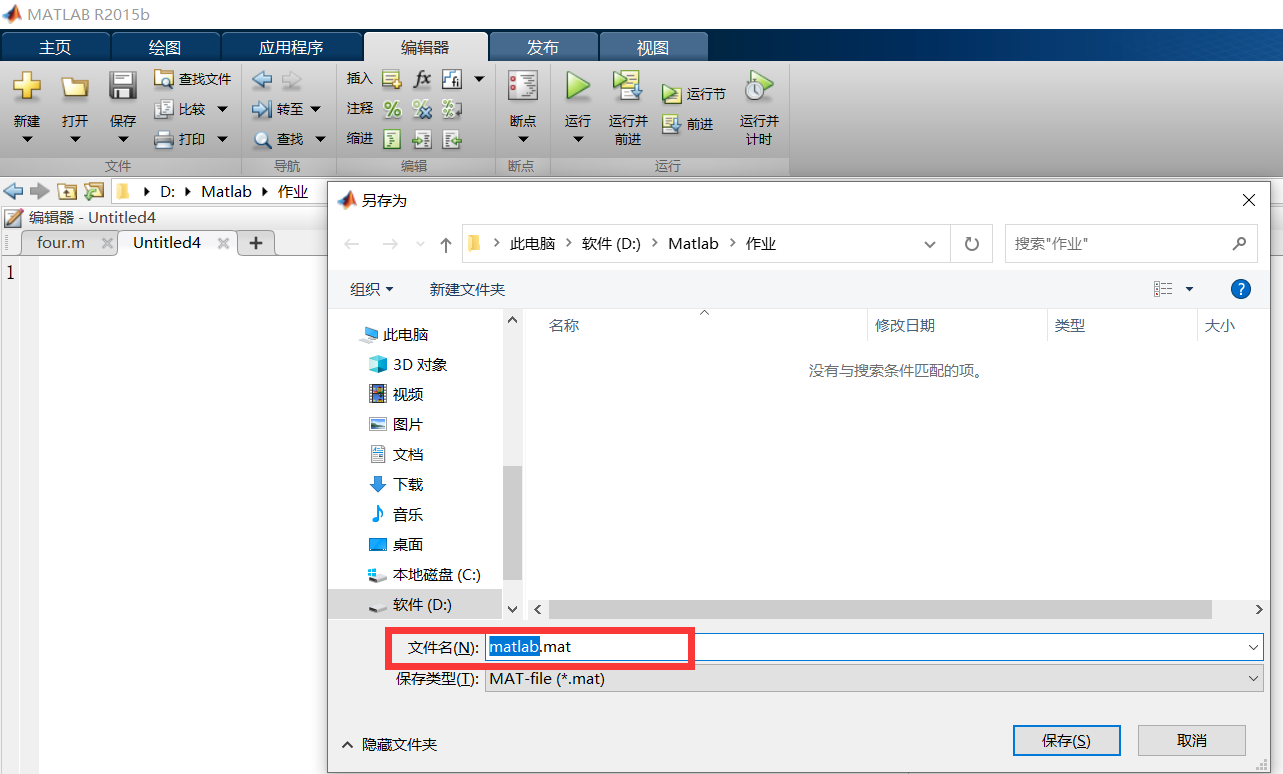Click the insert section icon beside 插入

pyautogui.click(x=392, y=79)
